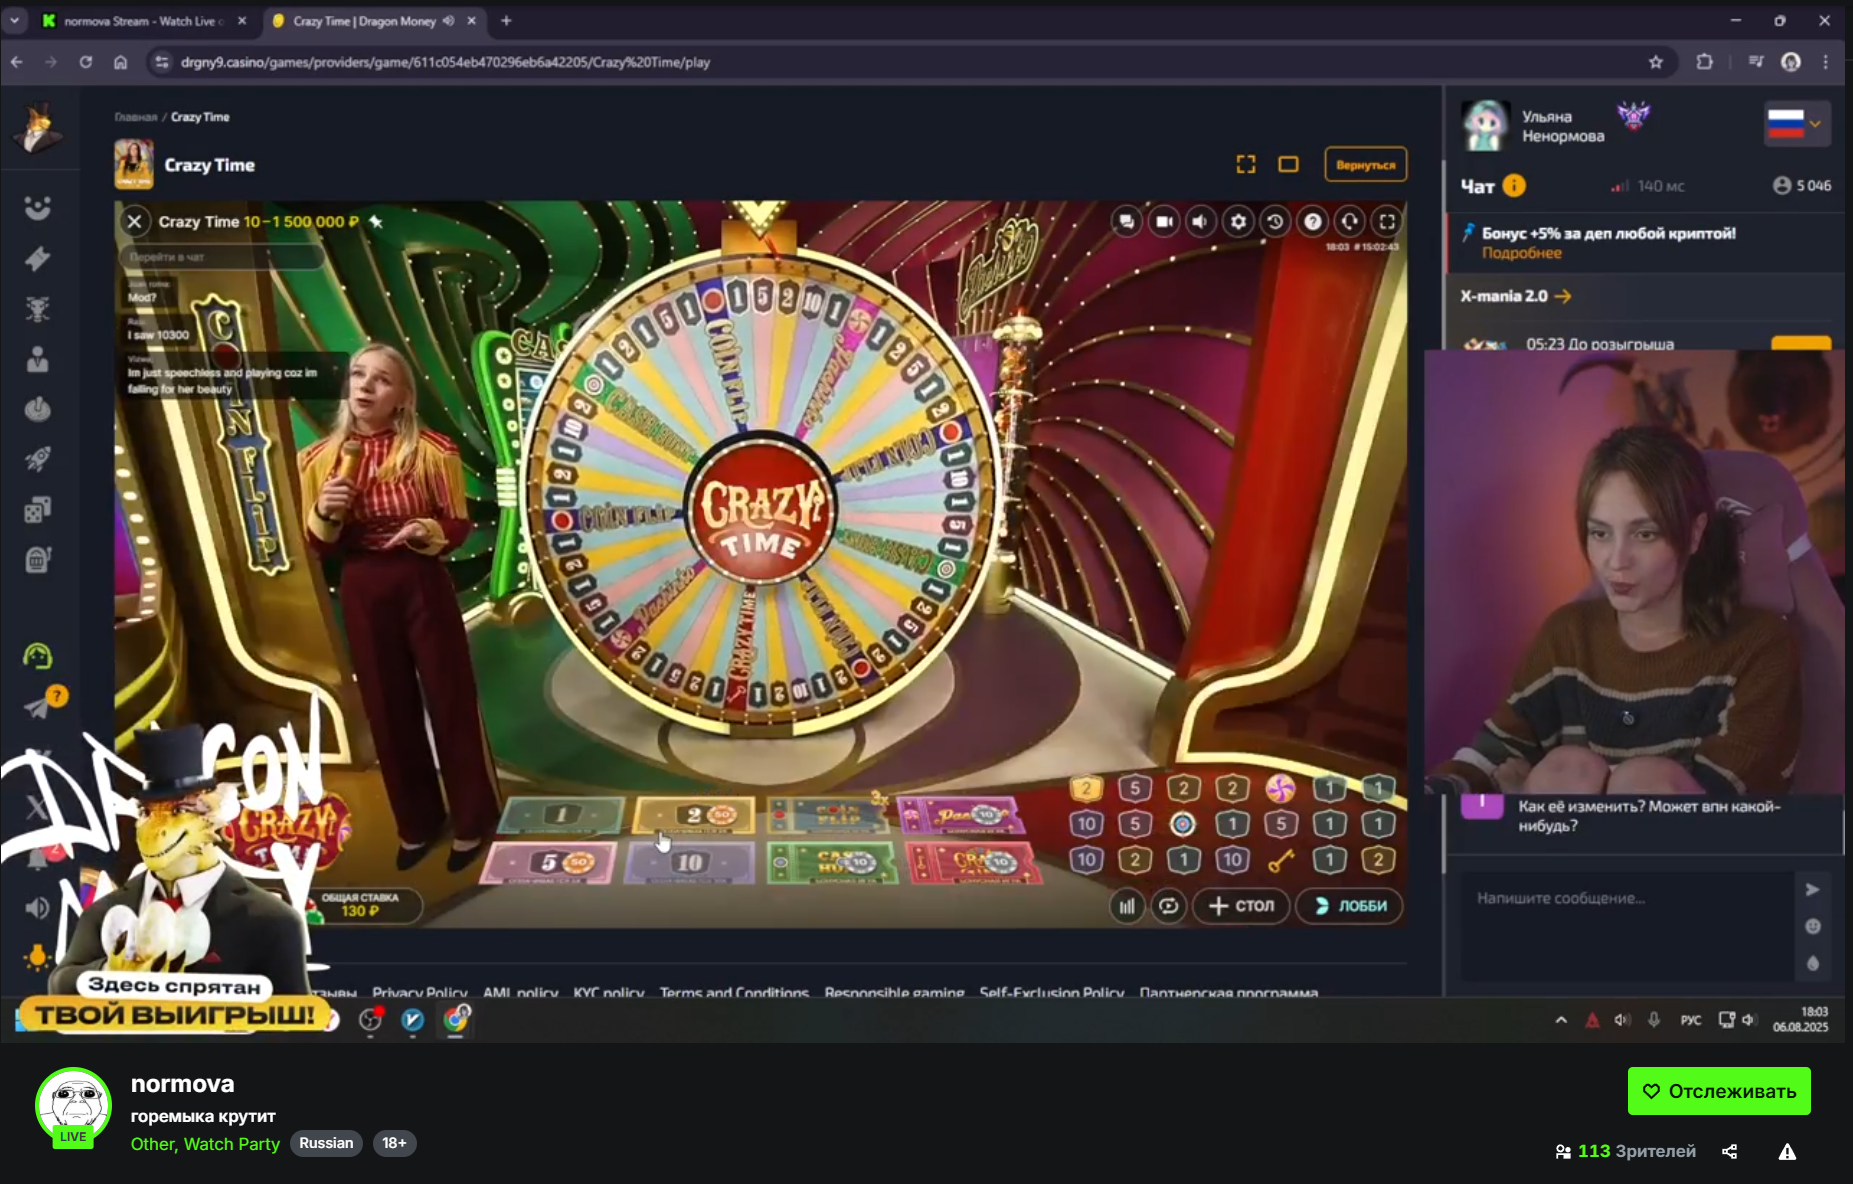Screen dimensions: 1853x1184
Task: Place a bet on number 5
Action: (x=549, y=862)
